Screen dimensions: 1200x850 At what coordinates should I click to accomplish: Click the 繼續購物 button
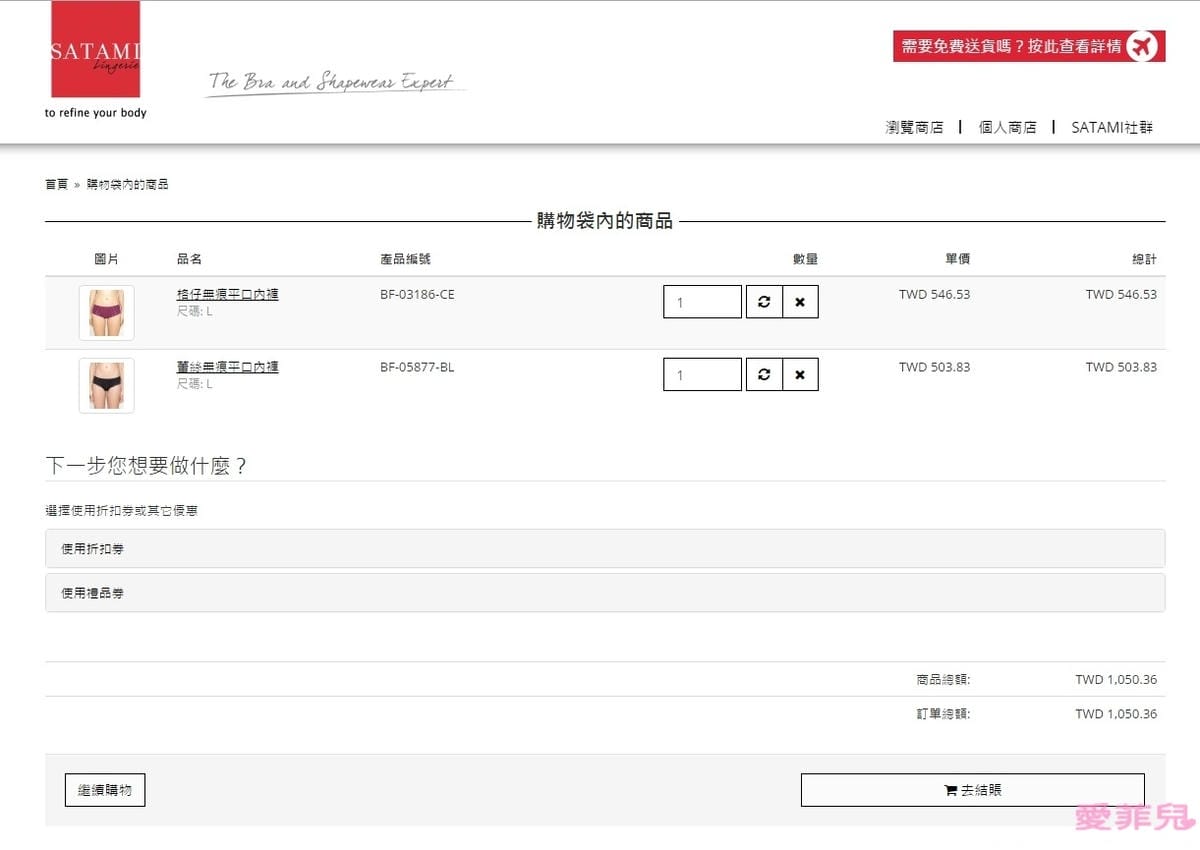pos(105,790)
